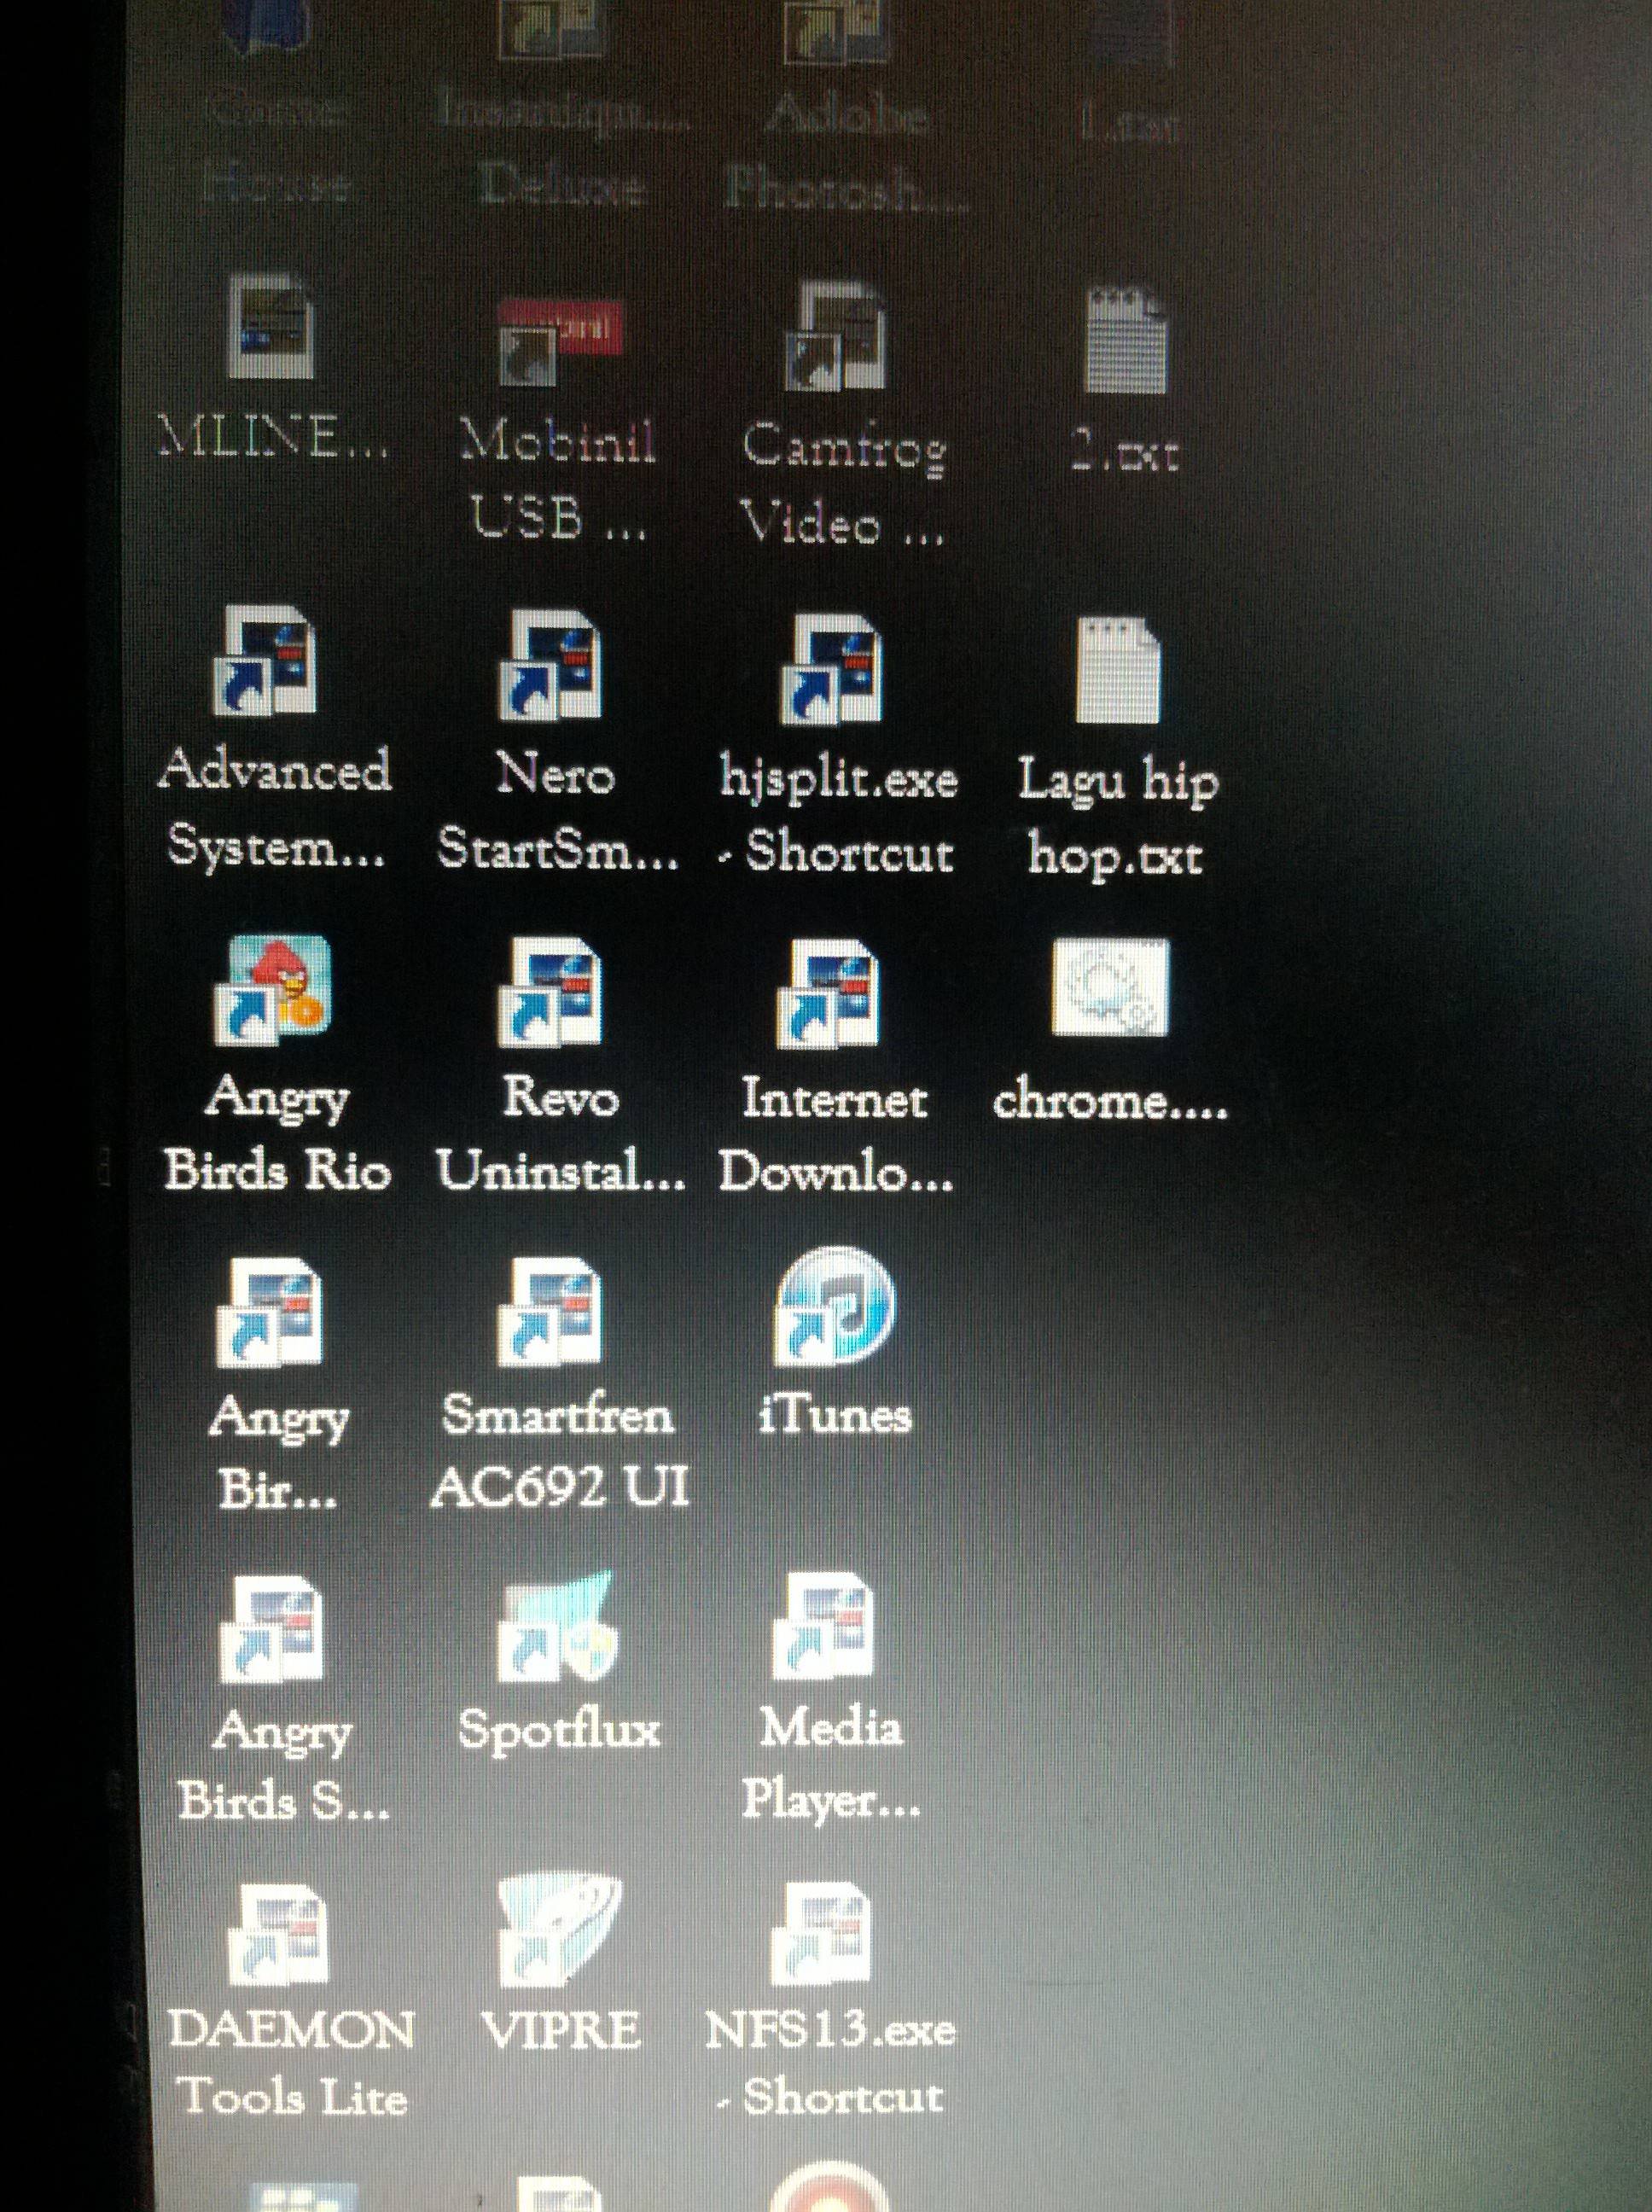
Task: Open the Spotflux shortcut
Action: click(x=558, y=1626)
